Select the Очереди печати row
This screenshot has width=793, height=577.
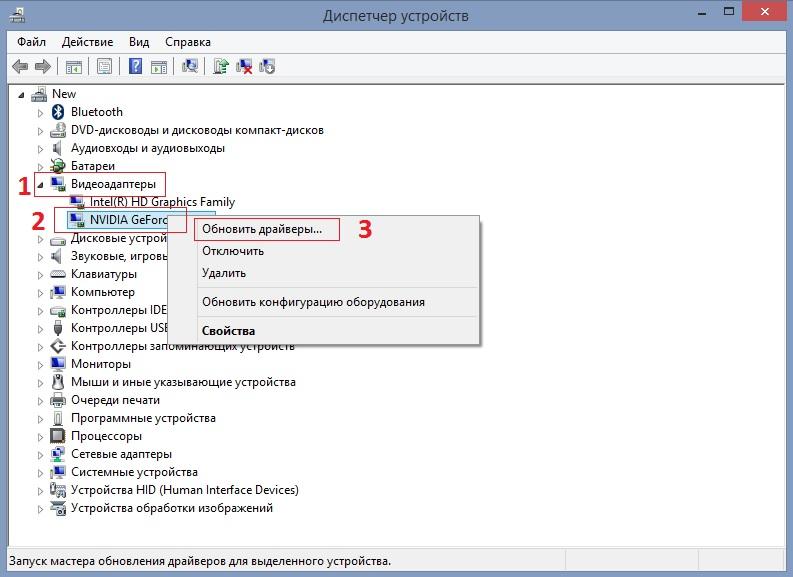(115, 400)
